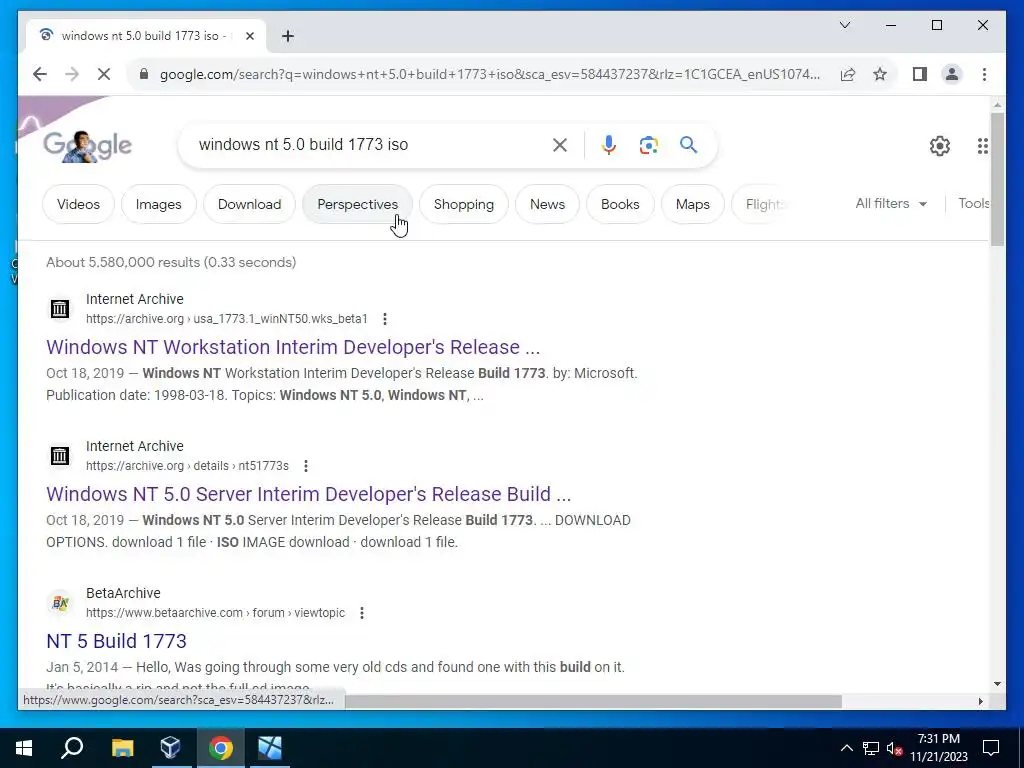Open NT 5 Build 1773 BetaArchive result
The image size is (1024, 768).
click(x=116, y=641)
